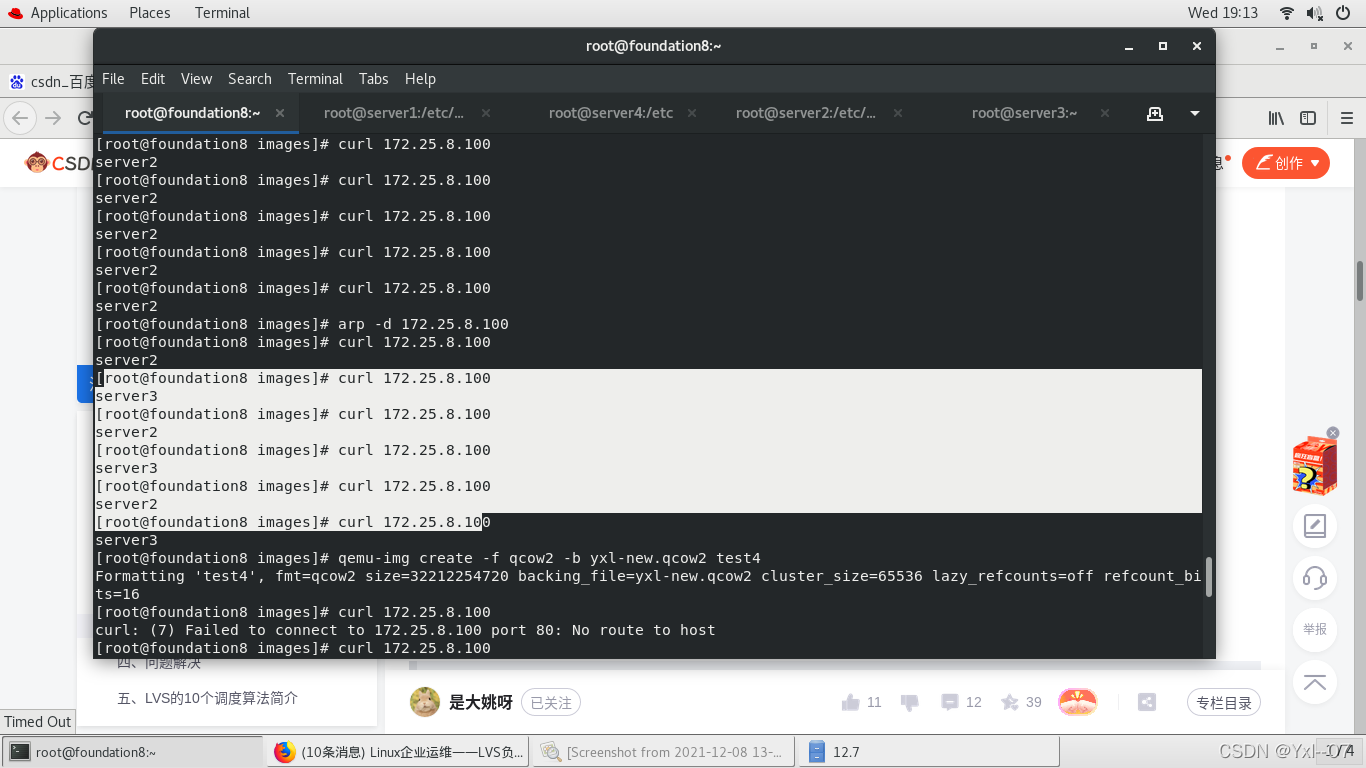Image resolution: width=1366 pixels, height=768 pixels.
Task: Click the qemu-img create command line
Action: [428, 558]
